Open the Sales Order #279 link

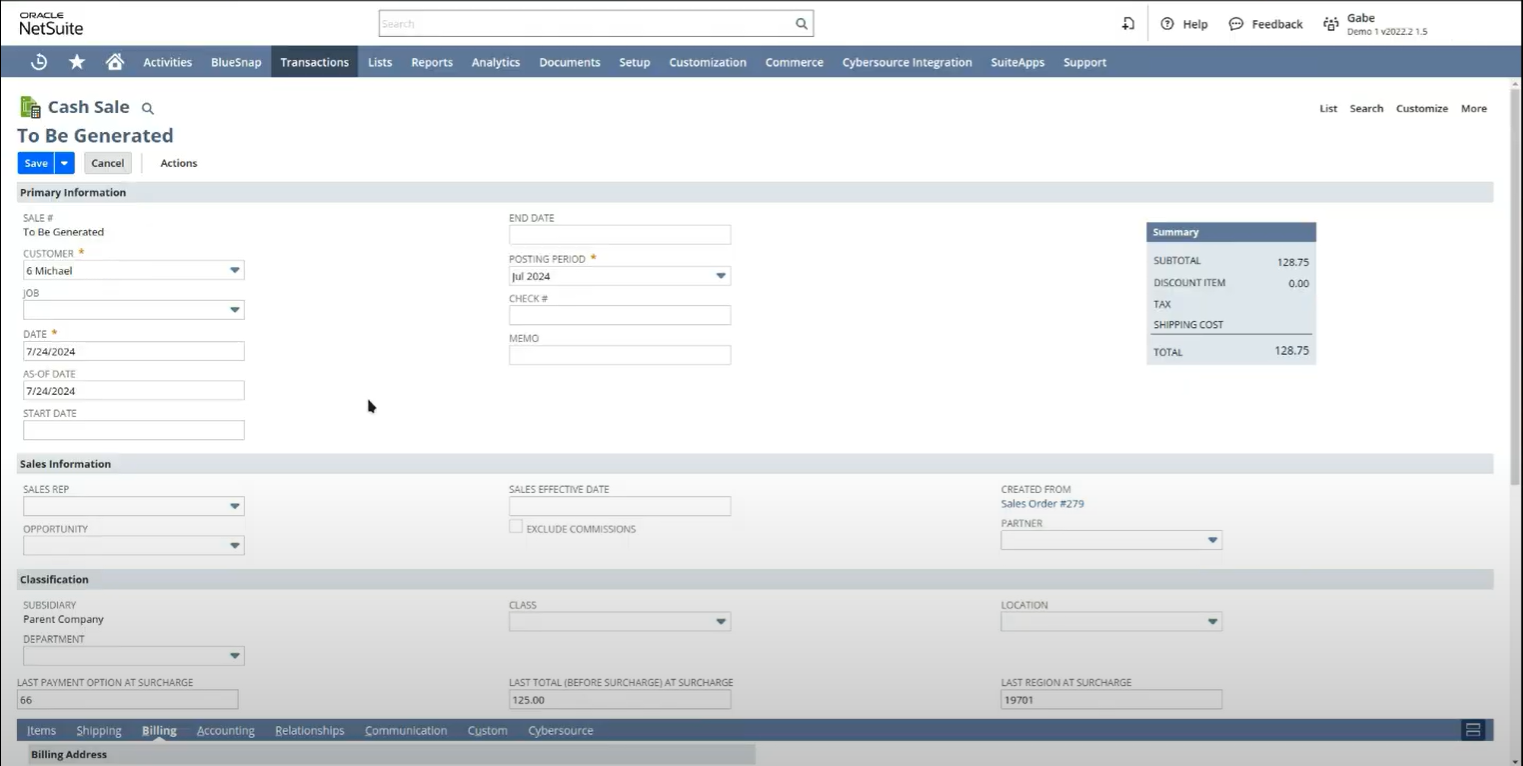1042,504
